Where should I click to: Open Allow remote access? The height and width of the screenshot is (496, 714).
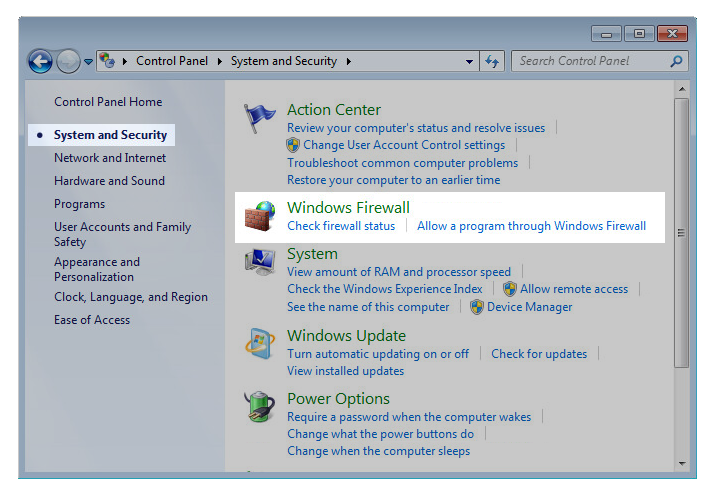574,289
